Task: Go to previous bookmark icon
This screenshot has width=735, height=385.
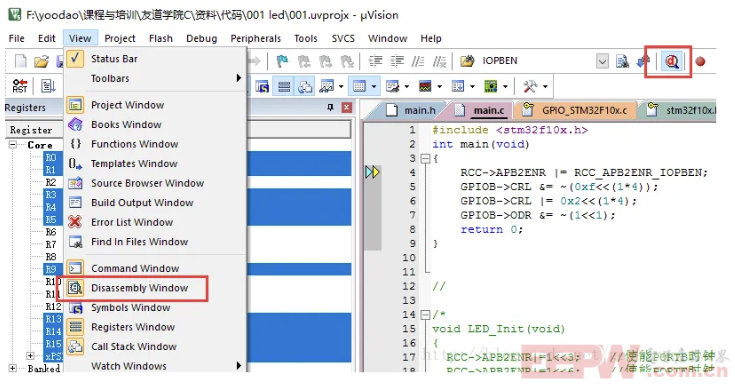Action: point(304,61)
